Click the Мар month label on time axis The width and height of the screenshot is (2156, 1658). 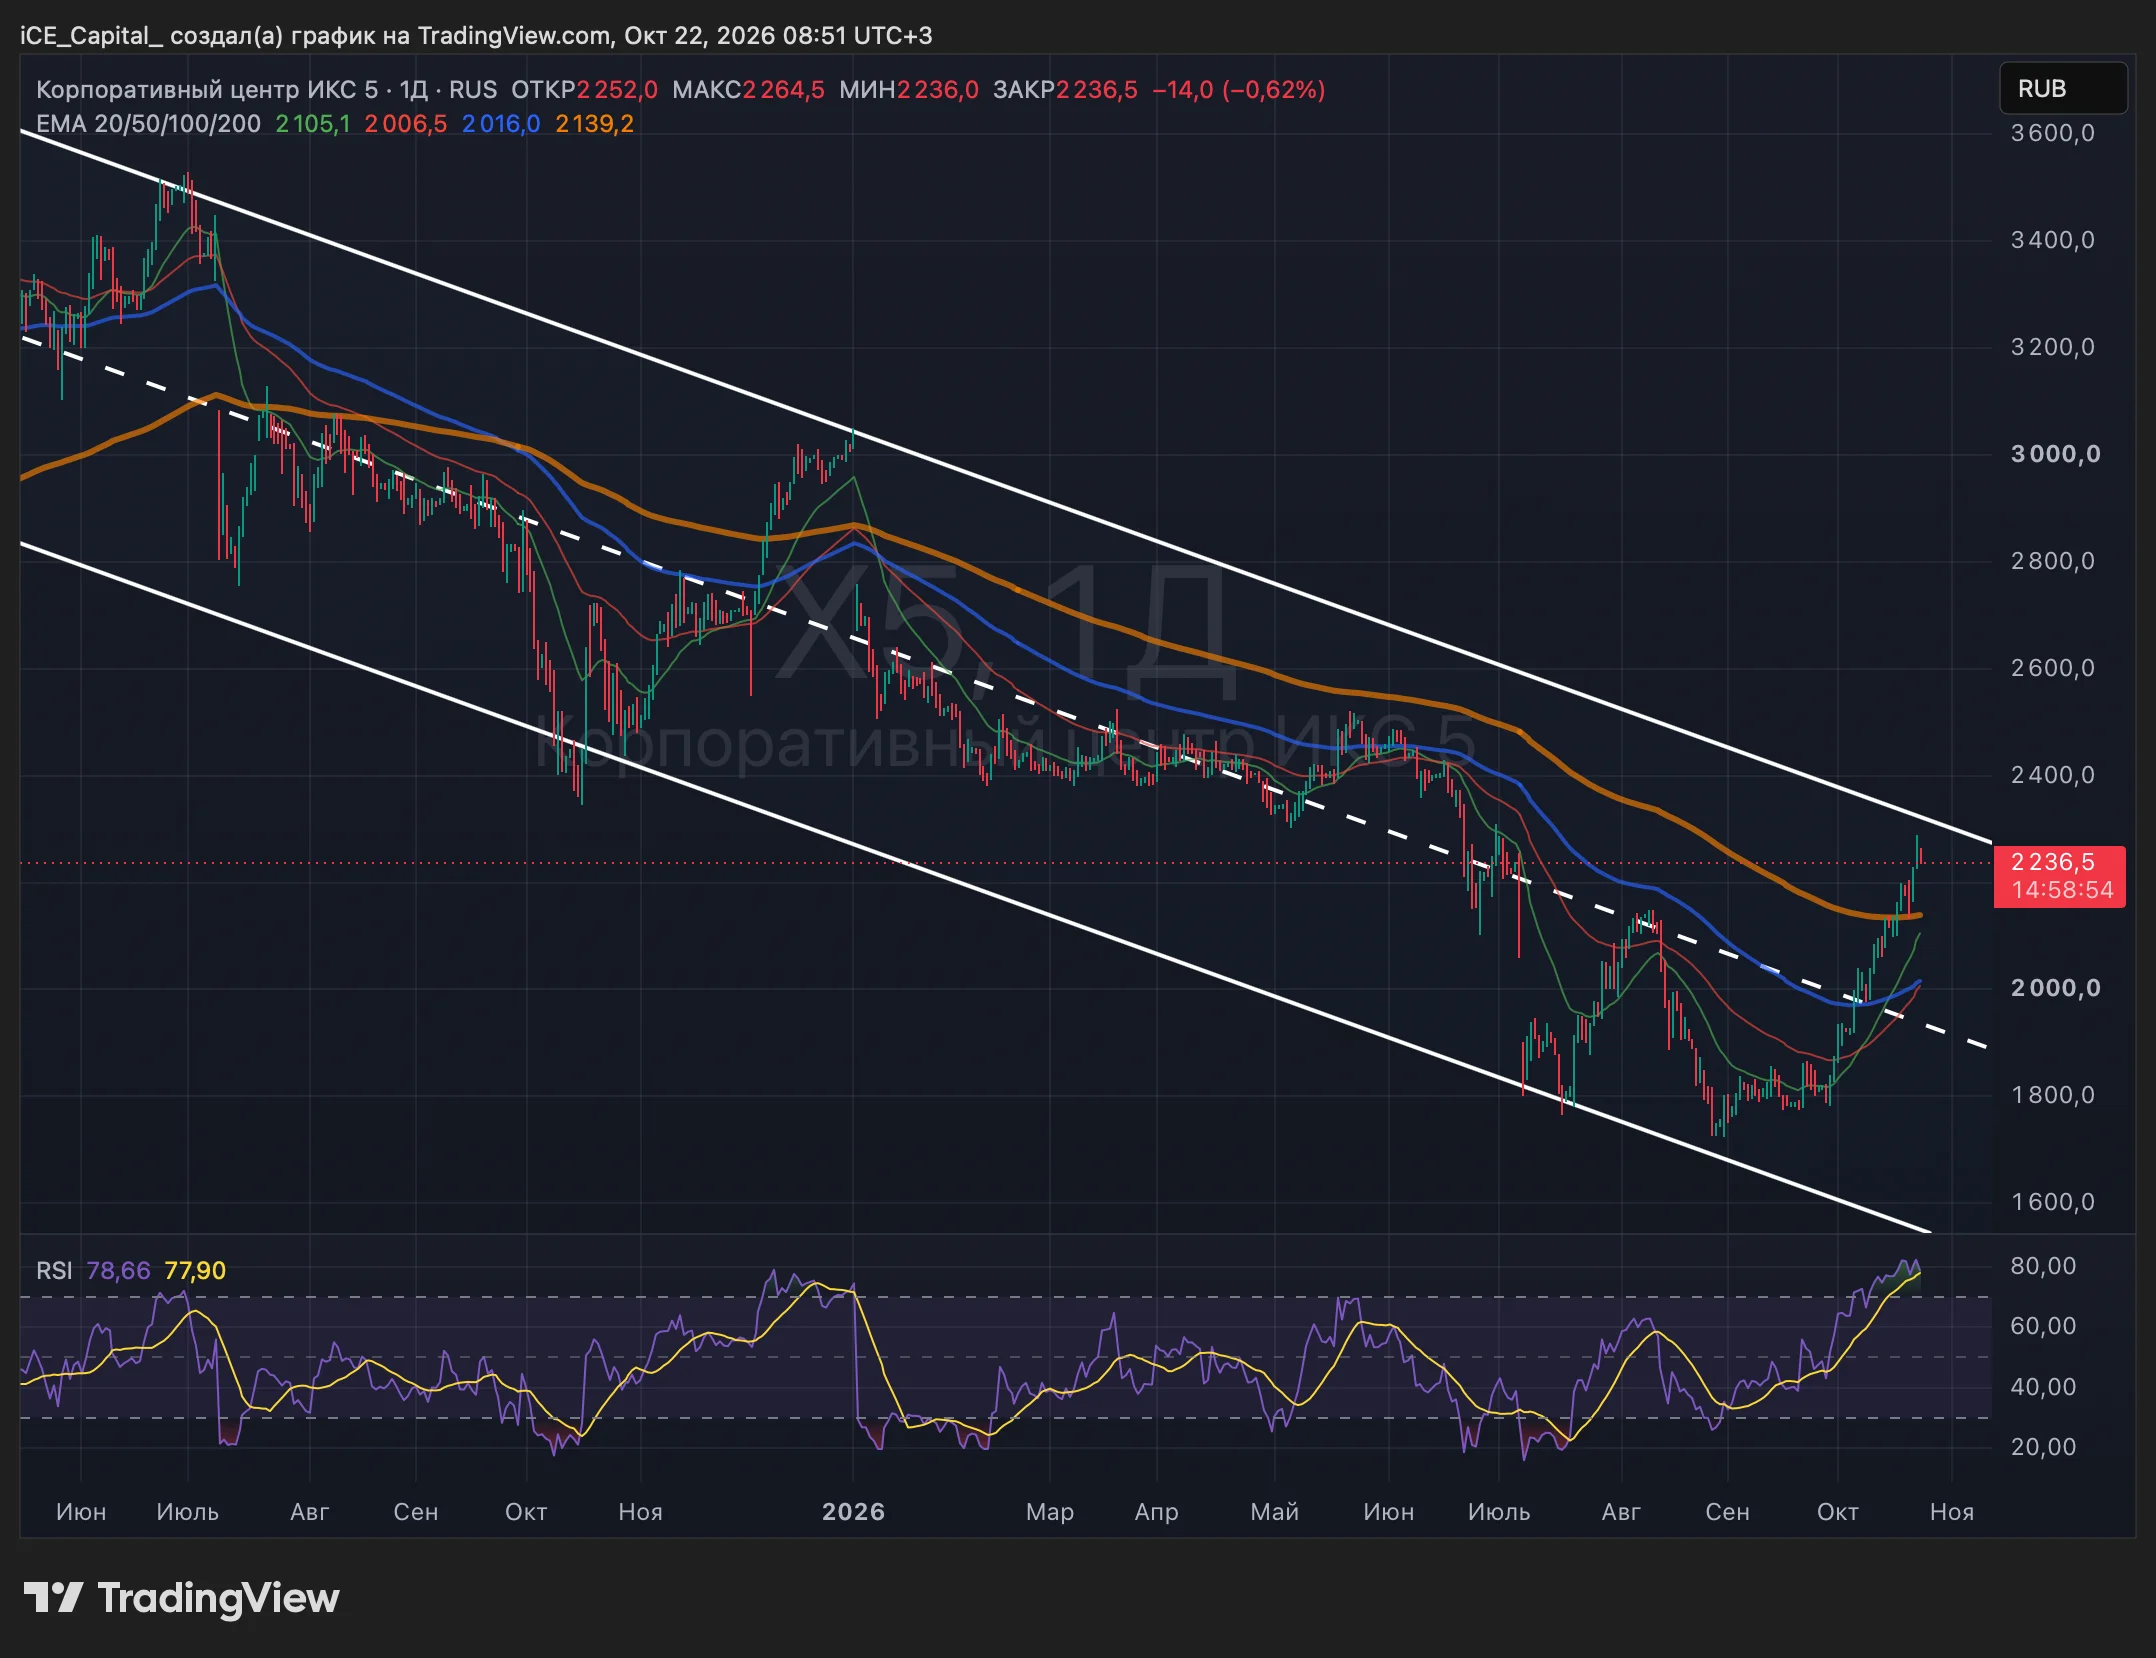coord(1050,1511)
